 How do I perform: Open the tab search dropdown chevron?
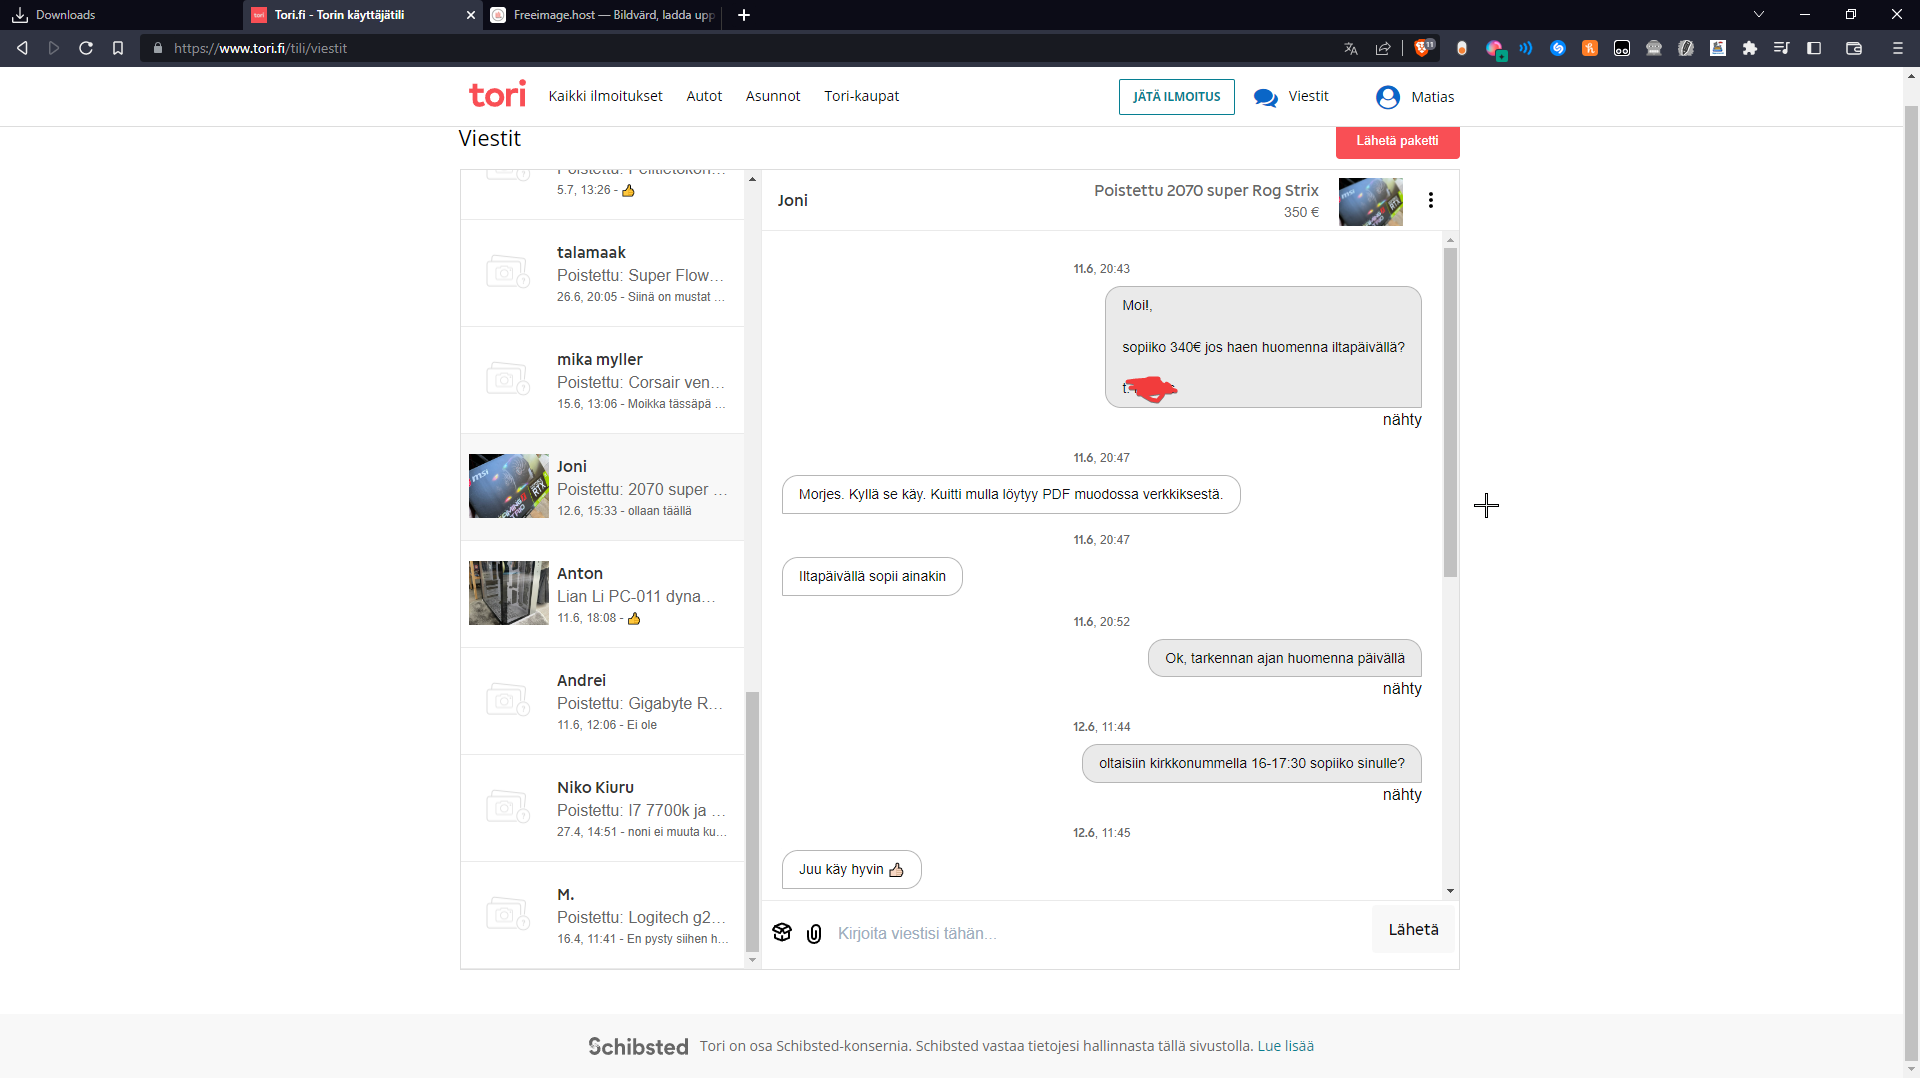coord(1759,15)
